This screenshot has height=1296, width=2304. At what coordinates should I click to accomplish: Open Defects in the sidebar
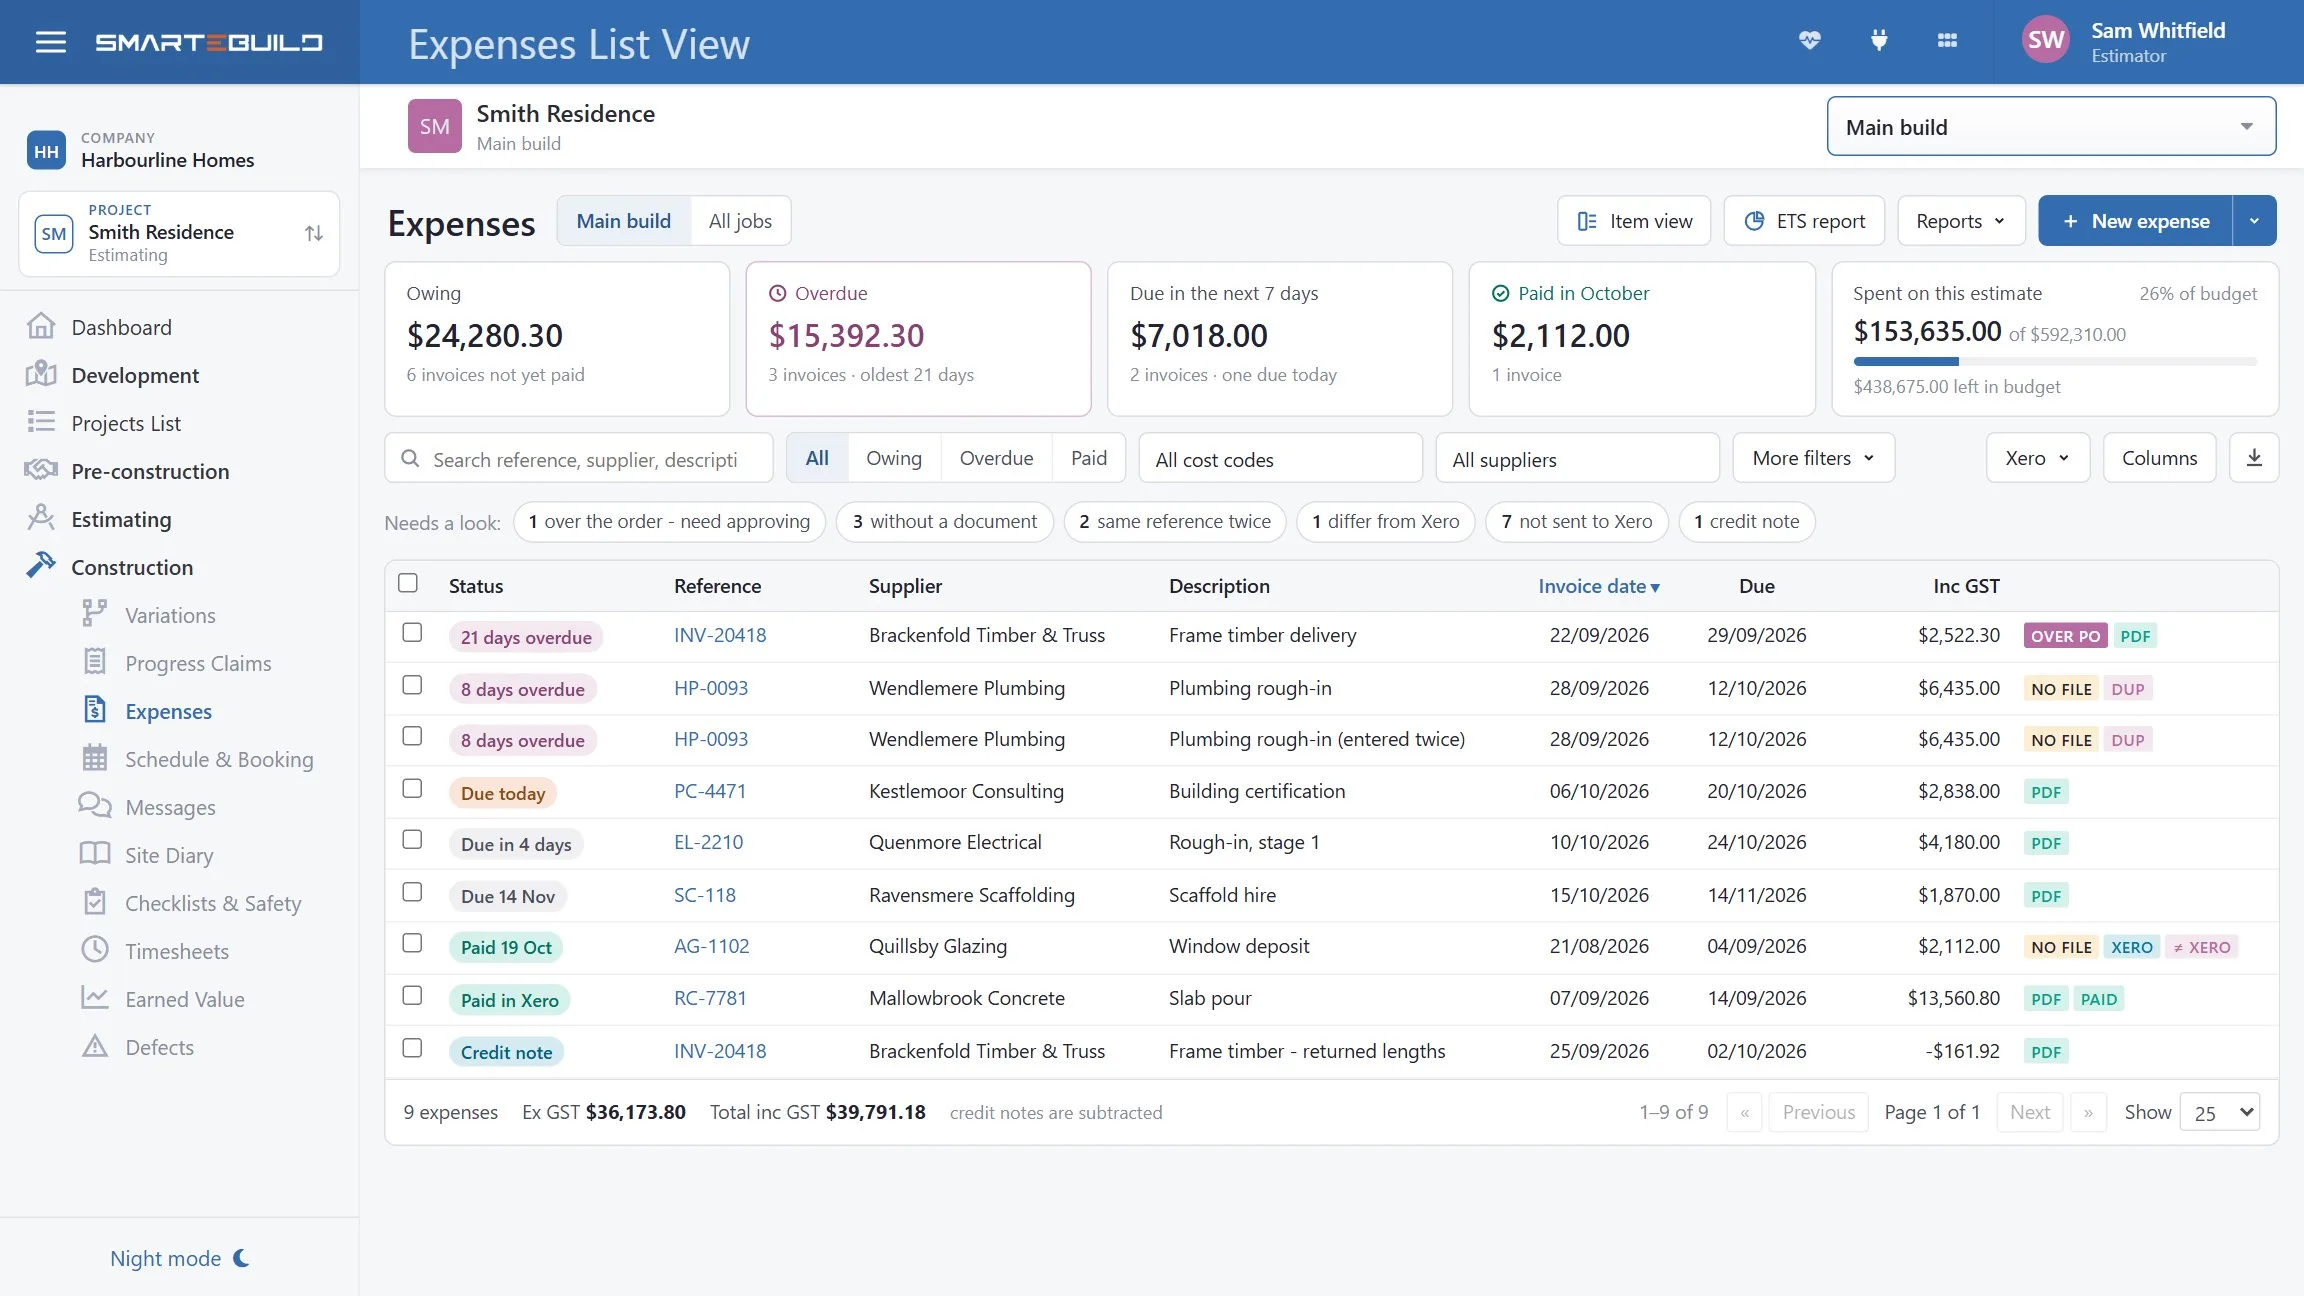(x=159, y=1047)
